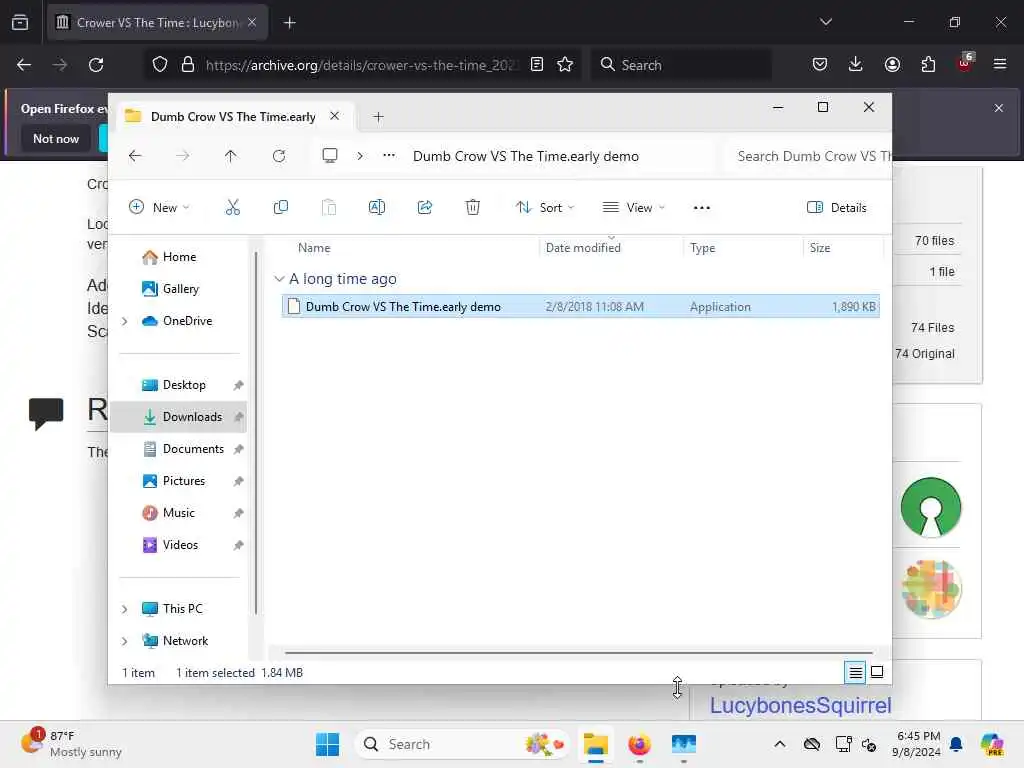Screen dimensions: 1024x768
Task: Go up one folder level in Explorer
Action: tap(231, 156)
